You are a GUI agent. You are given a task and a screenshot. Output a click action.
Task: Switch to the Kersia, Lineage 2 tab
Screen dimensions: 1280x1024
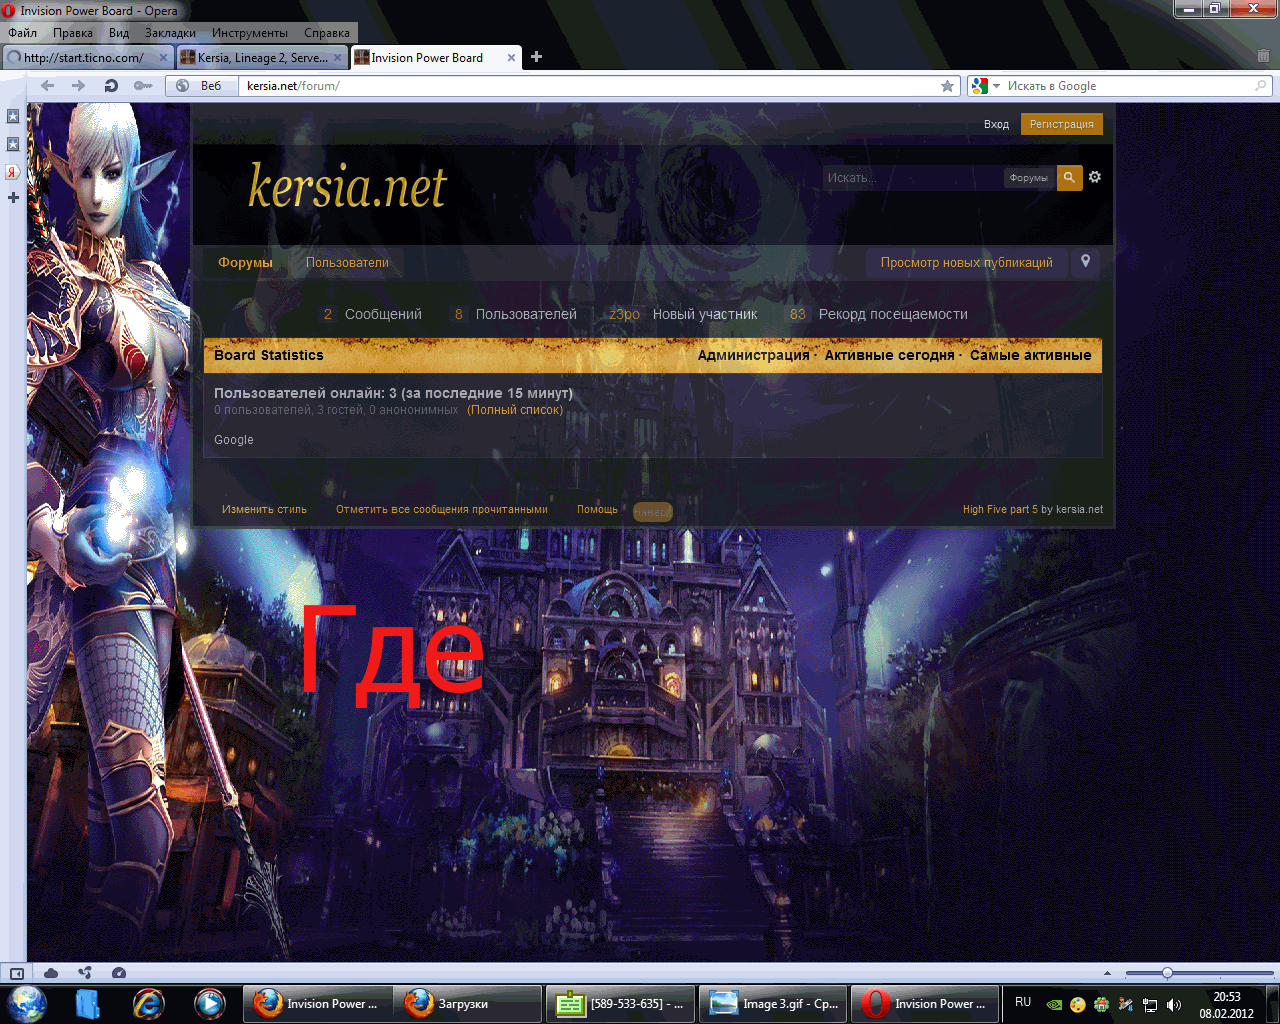(x=262, y=57)
